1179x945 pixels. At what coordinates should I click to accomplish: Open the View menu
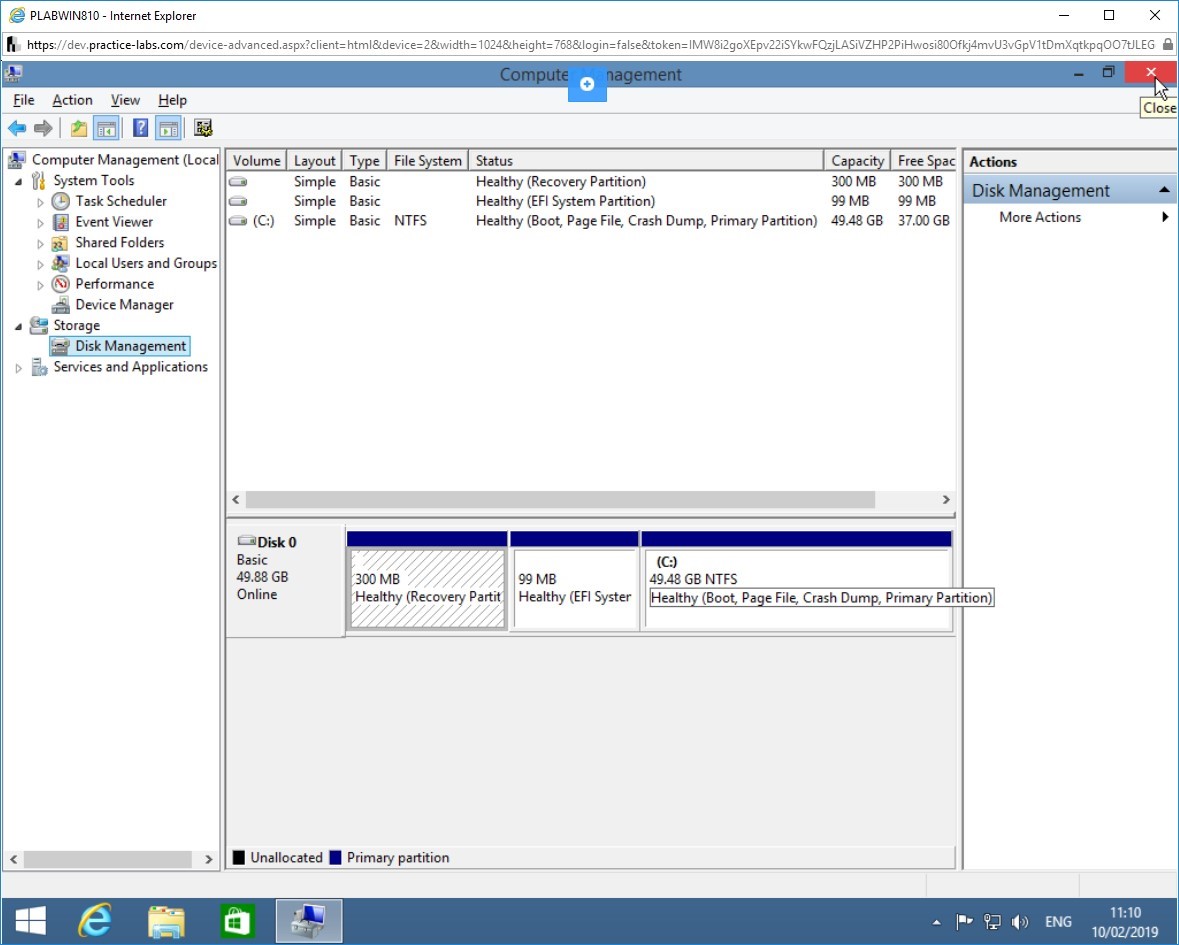[x=125, y=100]
